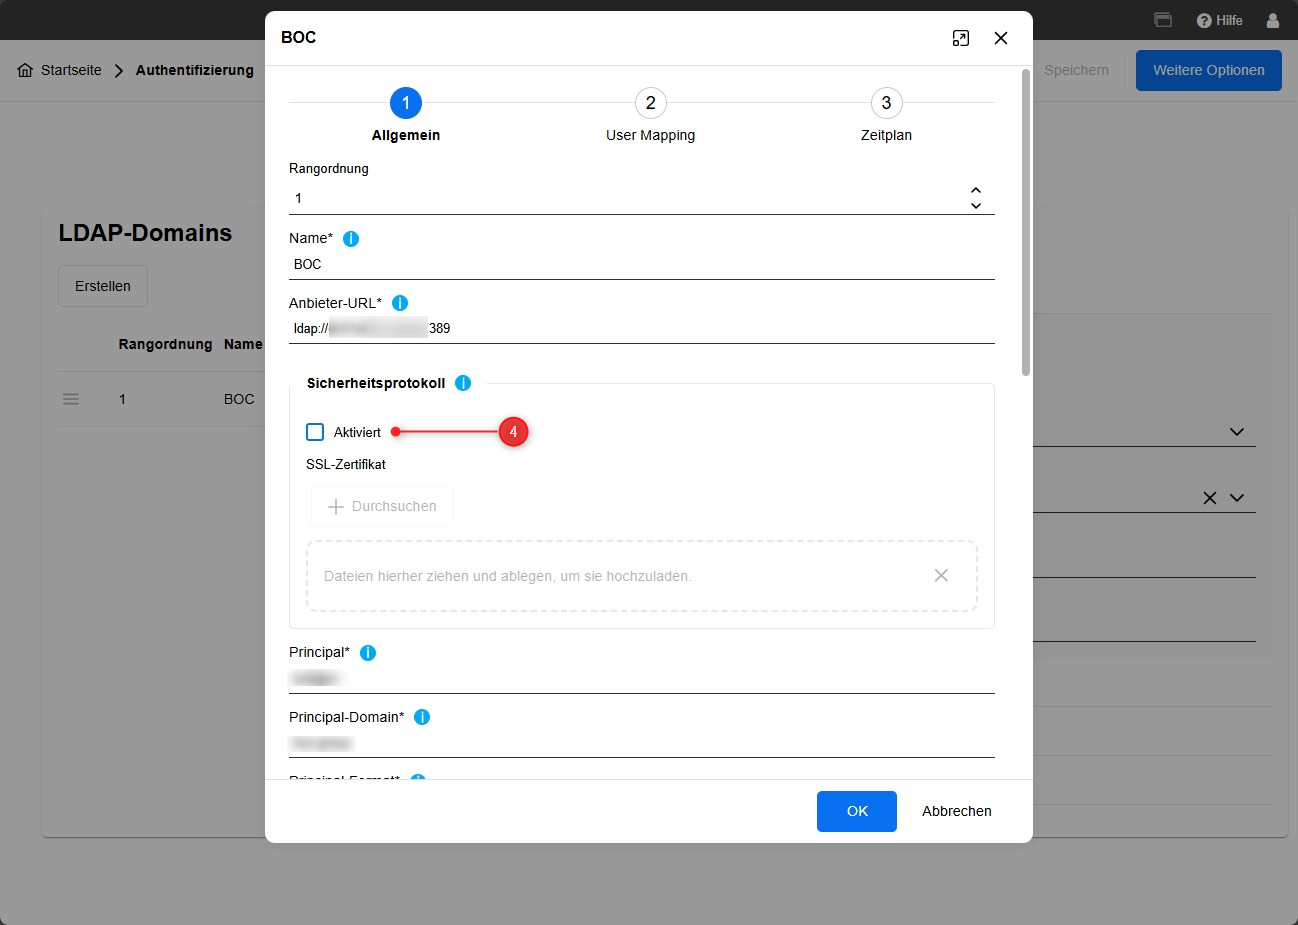Grab the drag handle of BOC row
The height and width of the screenshot is (925, 1298).
point(71,399)
